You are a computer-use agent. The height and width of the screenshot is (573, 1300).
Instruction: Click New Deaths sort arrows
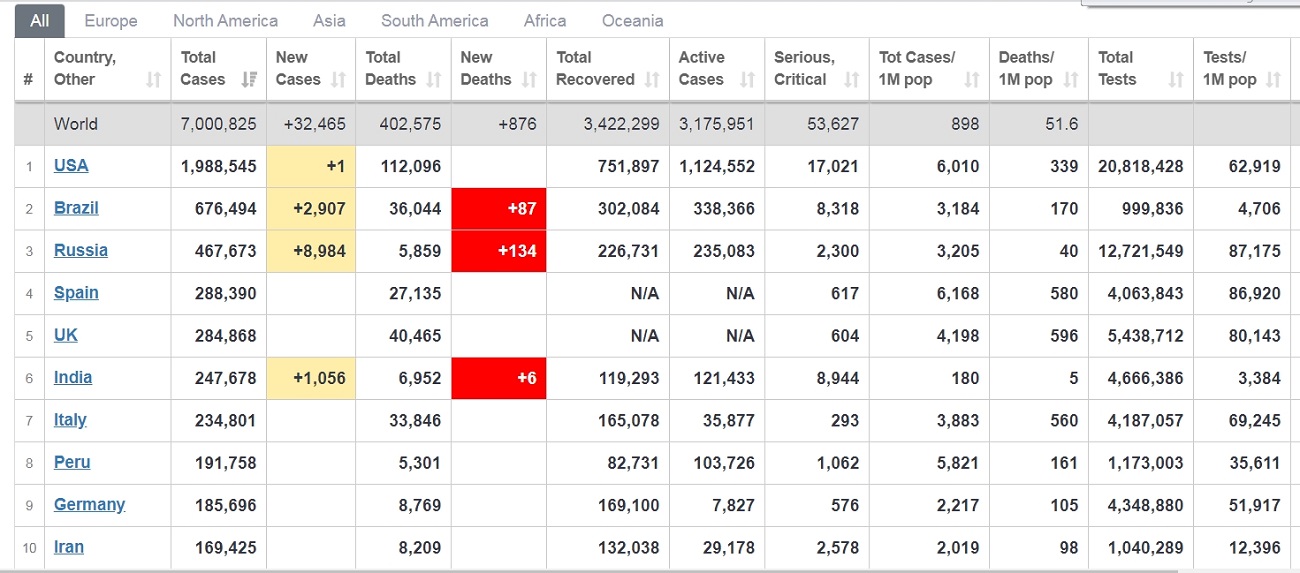(528, 80)
